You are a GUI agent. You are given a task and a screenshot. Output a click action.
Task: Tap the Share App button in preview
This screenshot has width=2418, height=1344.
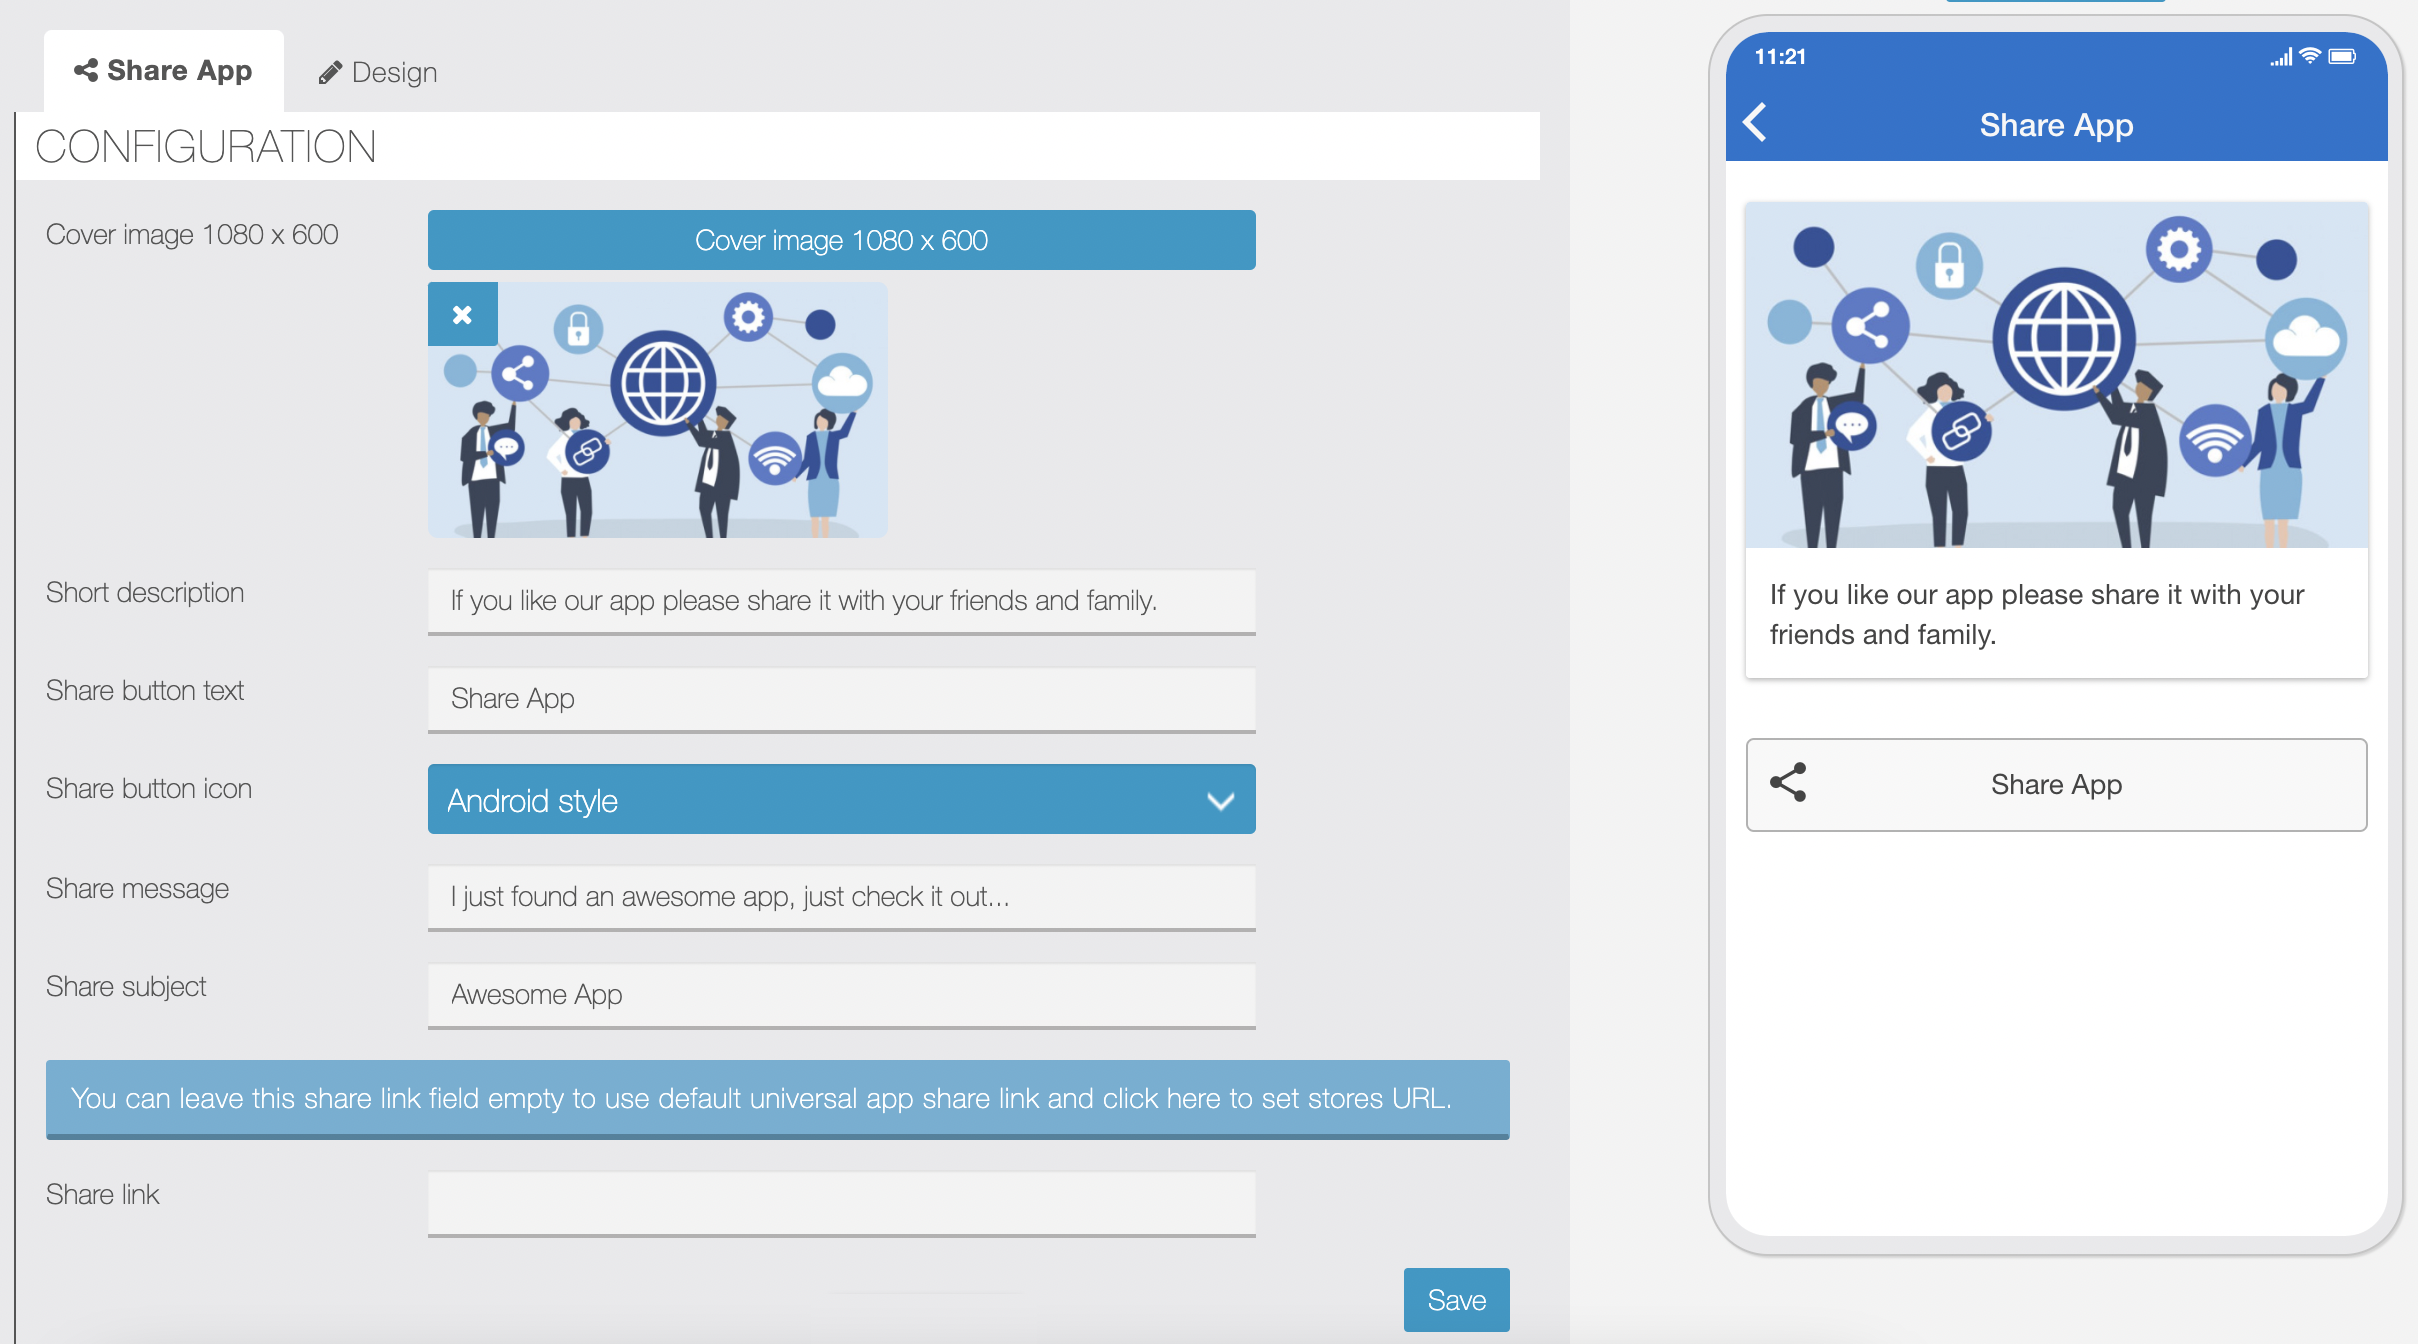click(2056, 785)
